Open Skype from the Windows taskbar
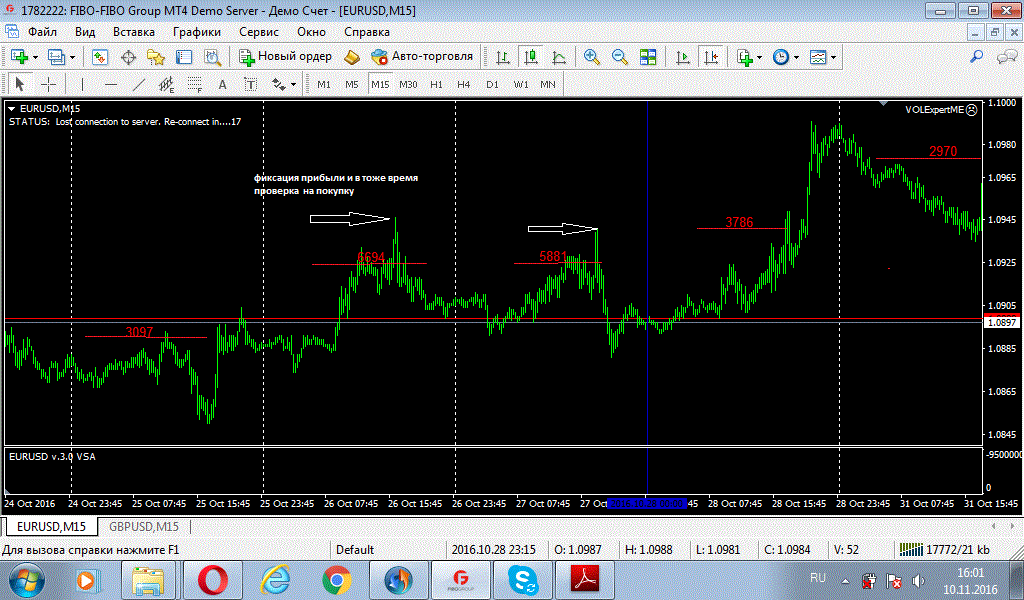This screenshot has height=600, width=1024. (522, 580)
